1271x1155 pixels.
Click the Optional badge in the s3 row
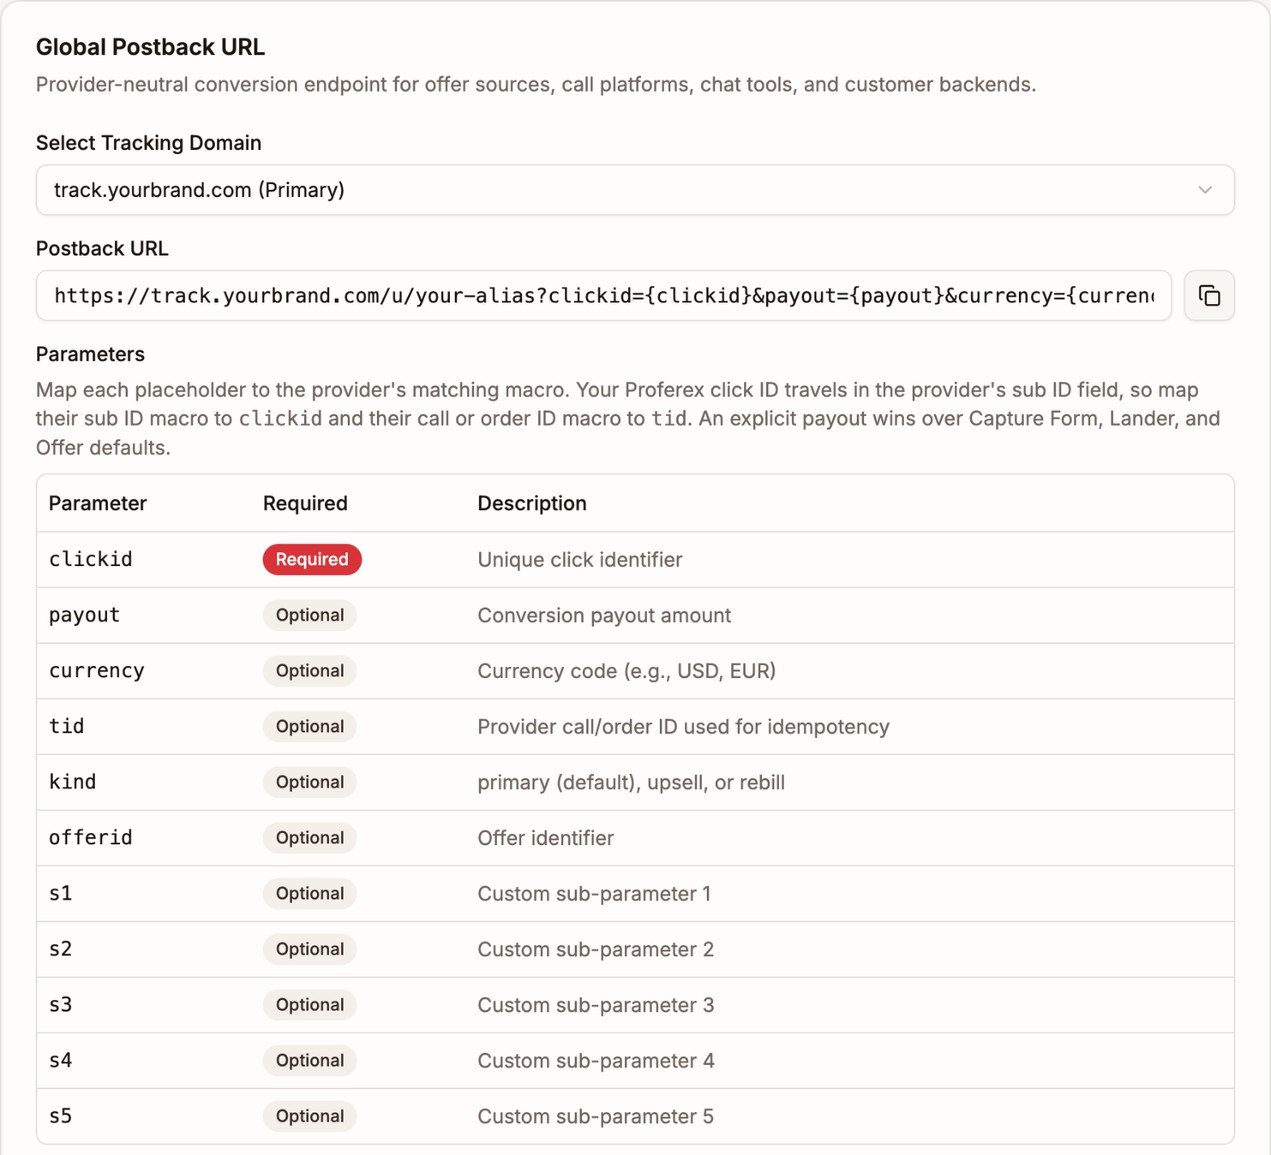[x=310, y=1005]
